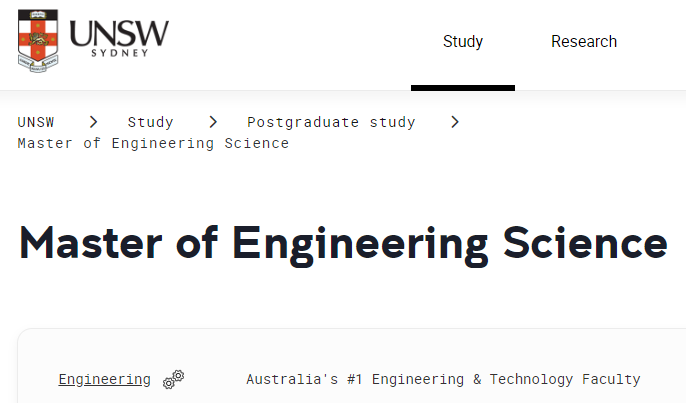Click the gears icon beside Engineering
Viewport: 686px width, 403px height.
click(x=174, y=379)
